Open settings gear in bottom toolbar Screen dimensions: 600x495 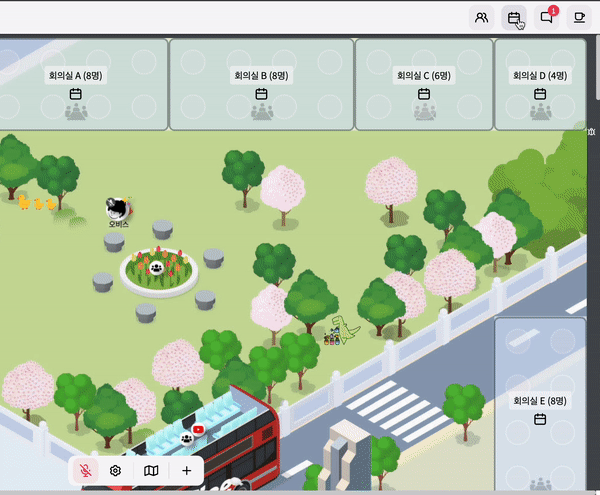click(115, 471)
